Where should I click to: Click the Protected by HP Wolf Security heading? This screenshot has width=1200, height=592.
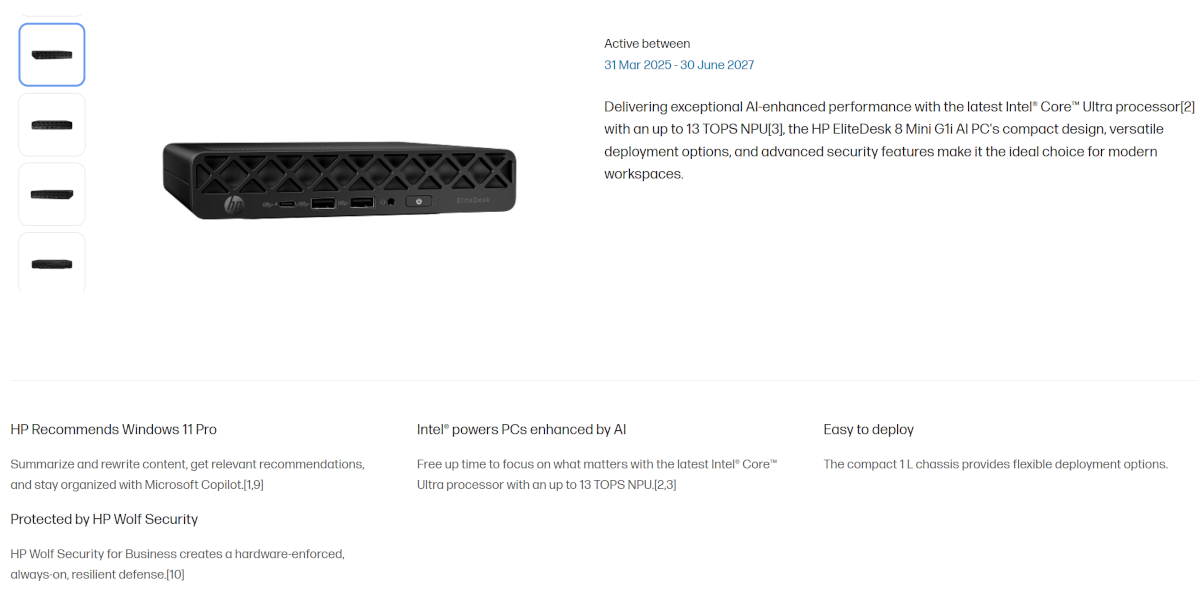pyautogui.click(x=104, y=520)
